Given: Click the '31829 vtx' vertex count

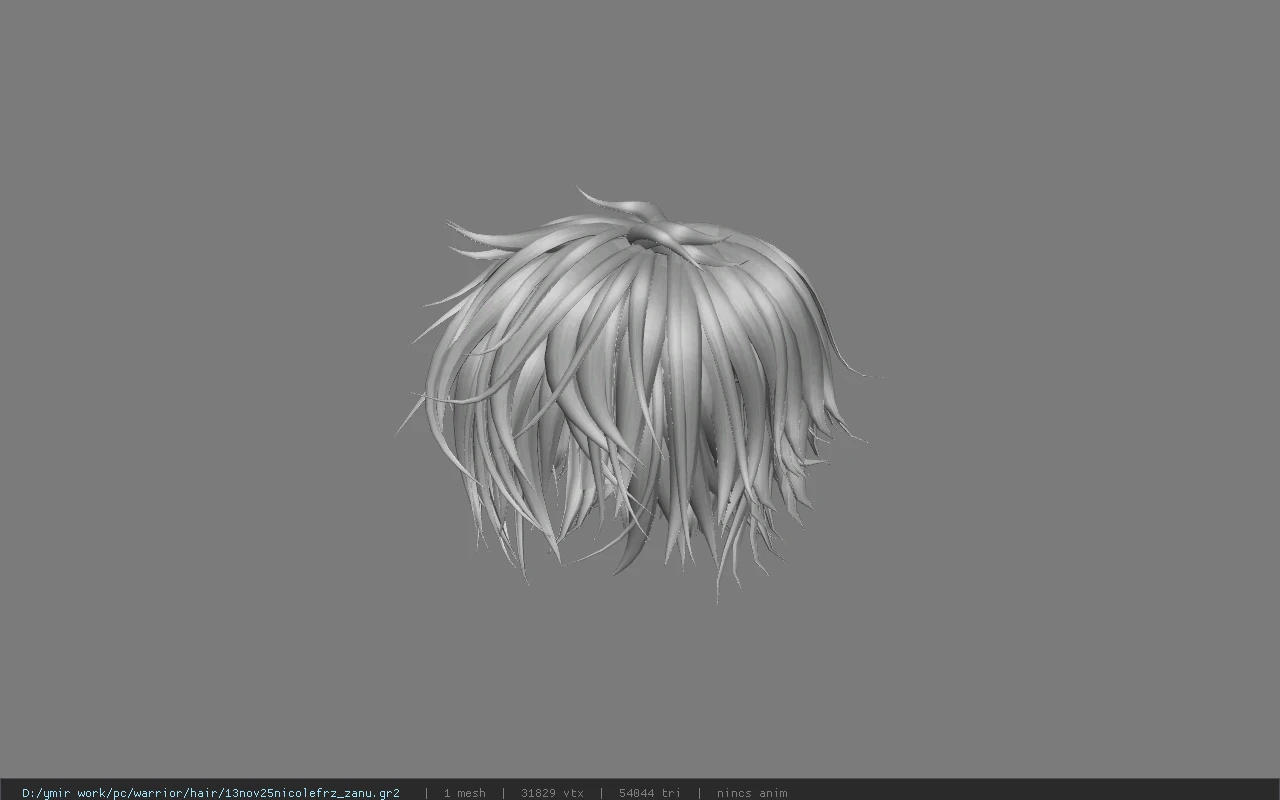Looking at the screenshot, I should coord(552,793).
